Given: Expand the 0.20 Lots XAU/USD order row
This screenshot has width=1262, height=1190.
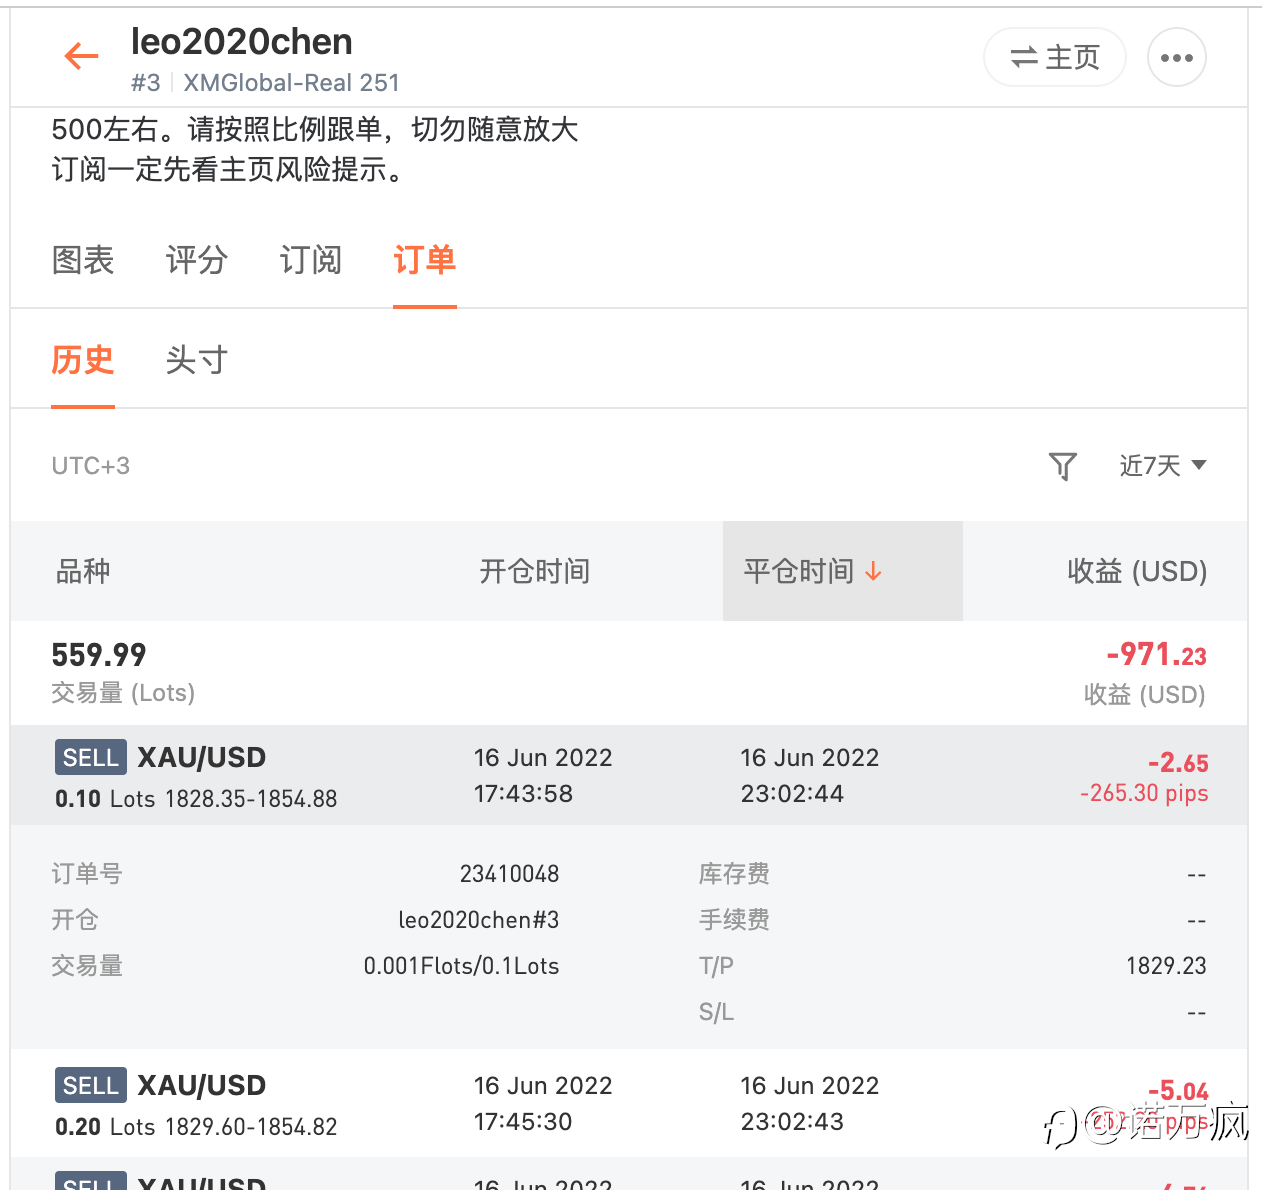Looking at the screenshot, I should (x=629, y=1103).
